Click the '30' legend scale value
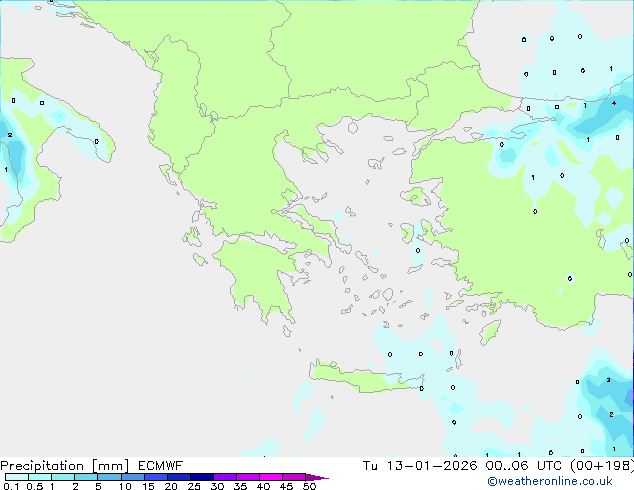 pyautogui.click(x=217, y=486)
